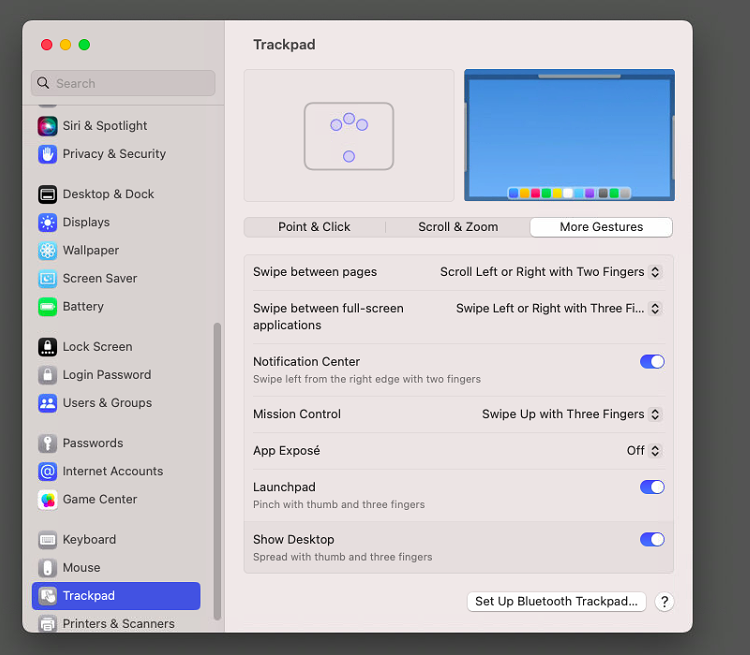Click the Displays sun icon

[x=47, y=222]
